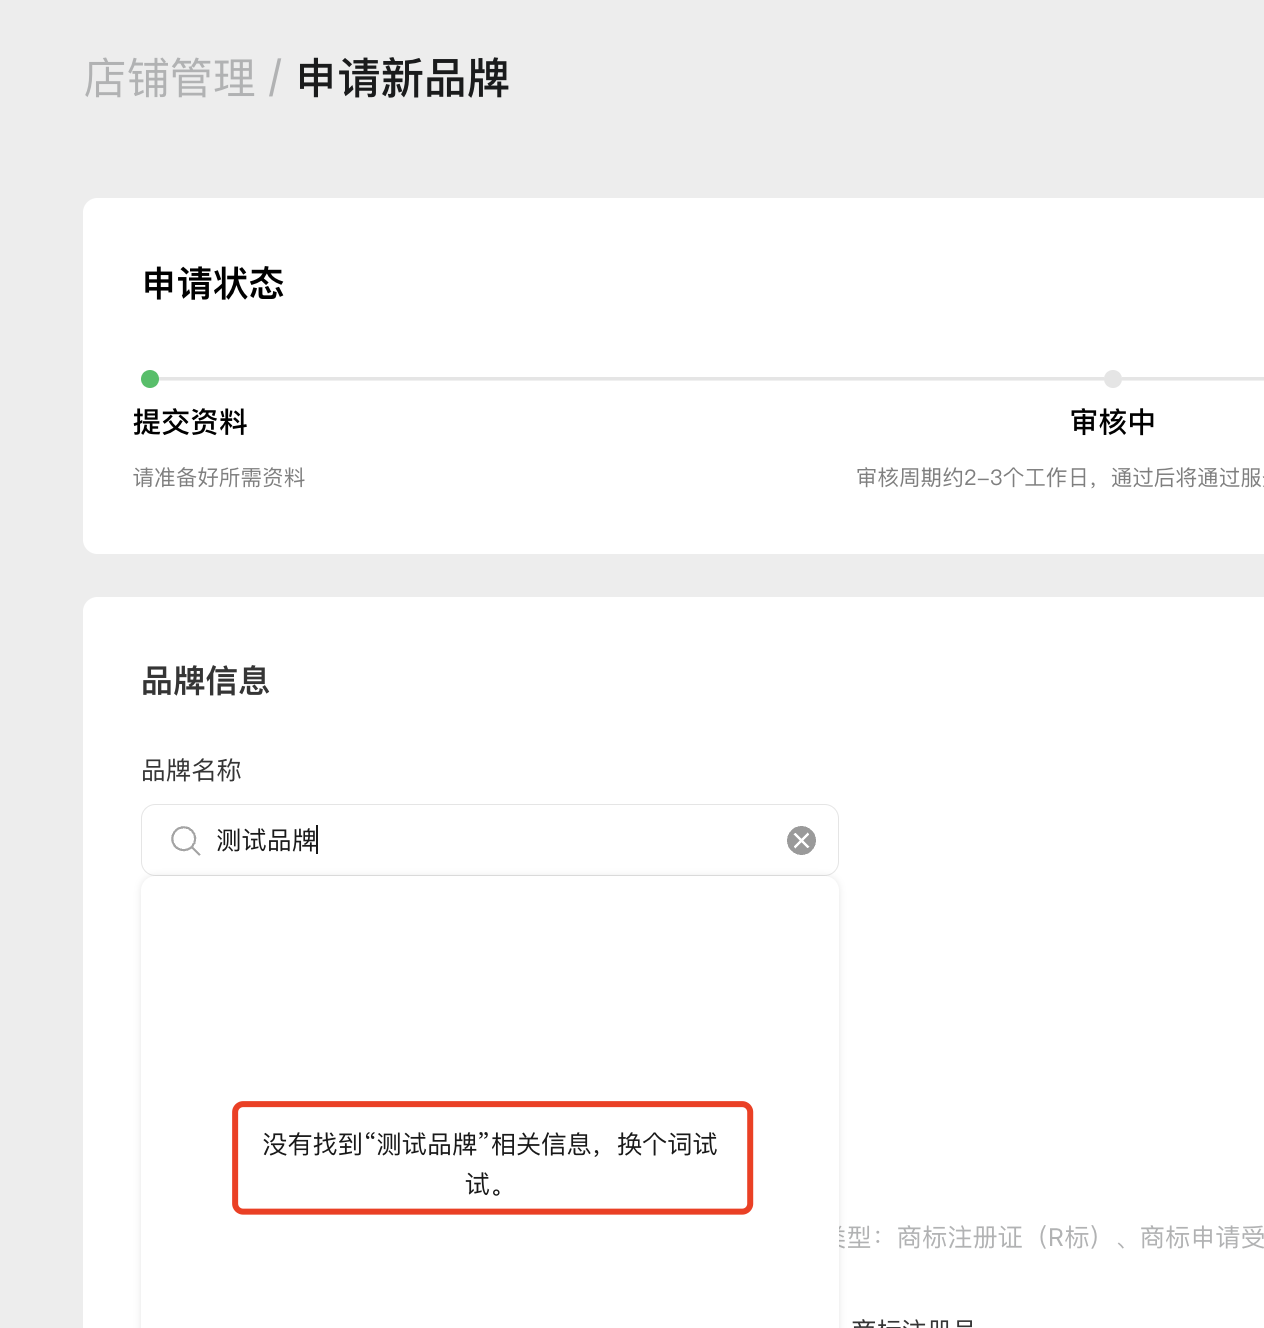Go back to 店铺管理 breadcrumb
This screenshot has height=1328, width=1264.
point(170,78)
